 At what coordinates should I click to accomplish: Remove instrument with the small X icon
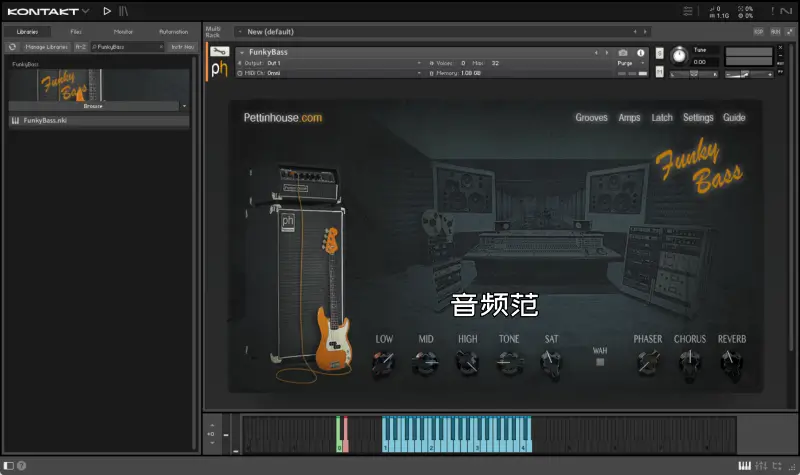[780, 48]
